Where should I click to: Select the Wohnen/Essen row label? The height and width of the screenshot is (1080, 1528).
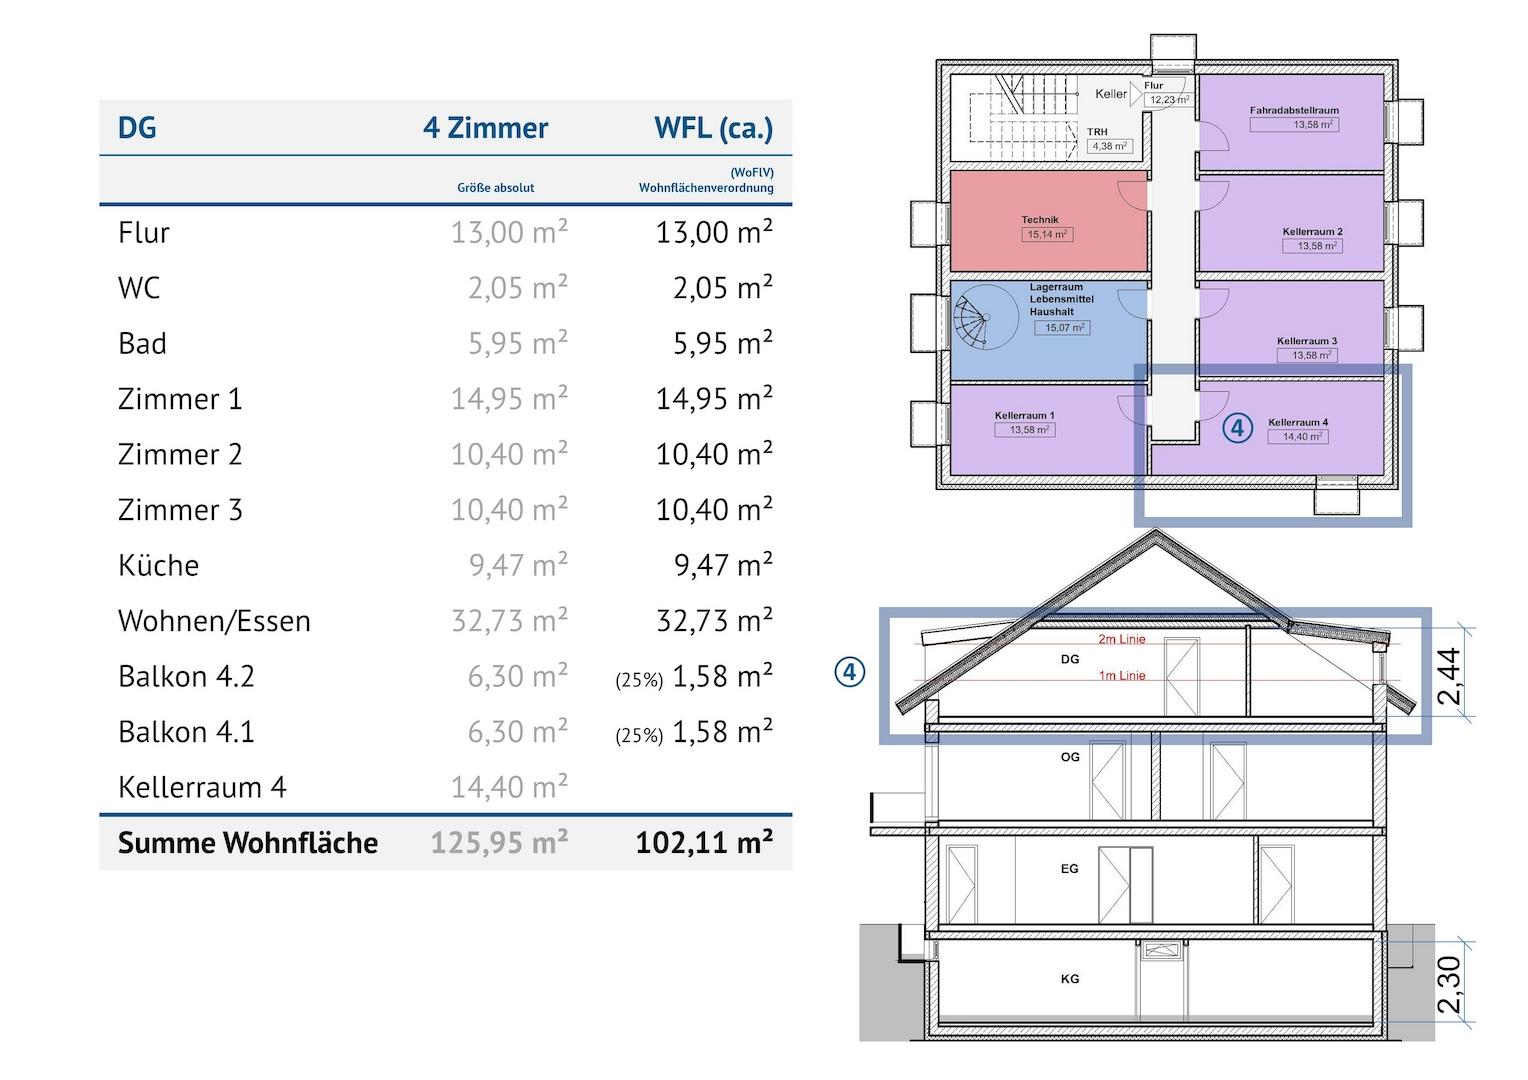point(214,621)
